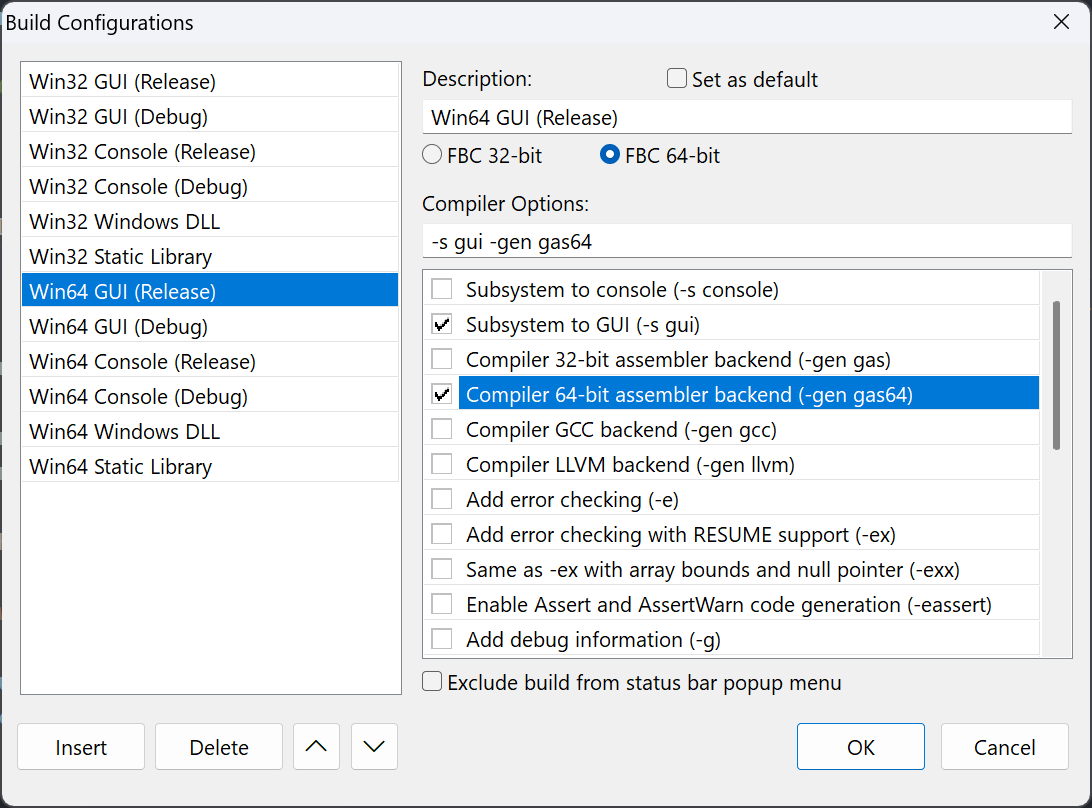Select the FBC 32-bit radio button

point(432,155)
